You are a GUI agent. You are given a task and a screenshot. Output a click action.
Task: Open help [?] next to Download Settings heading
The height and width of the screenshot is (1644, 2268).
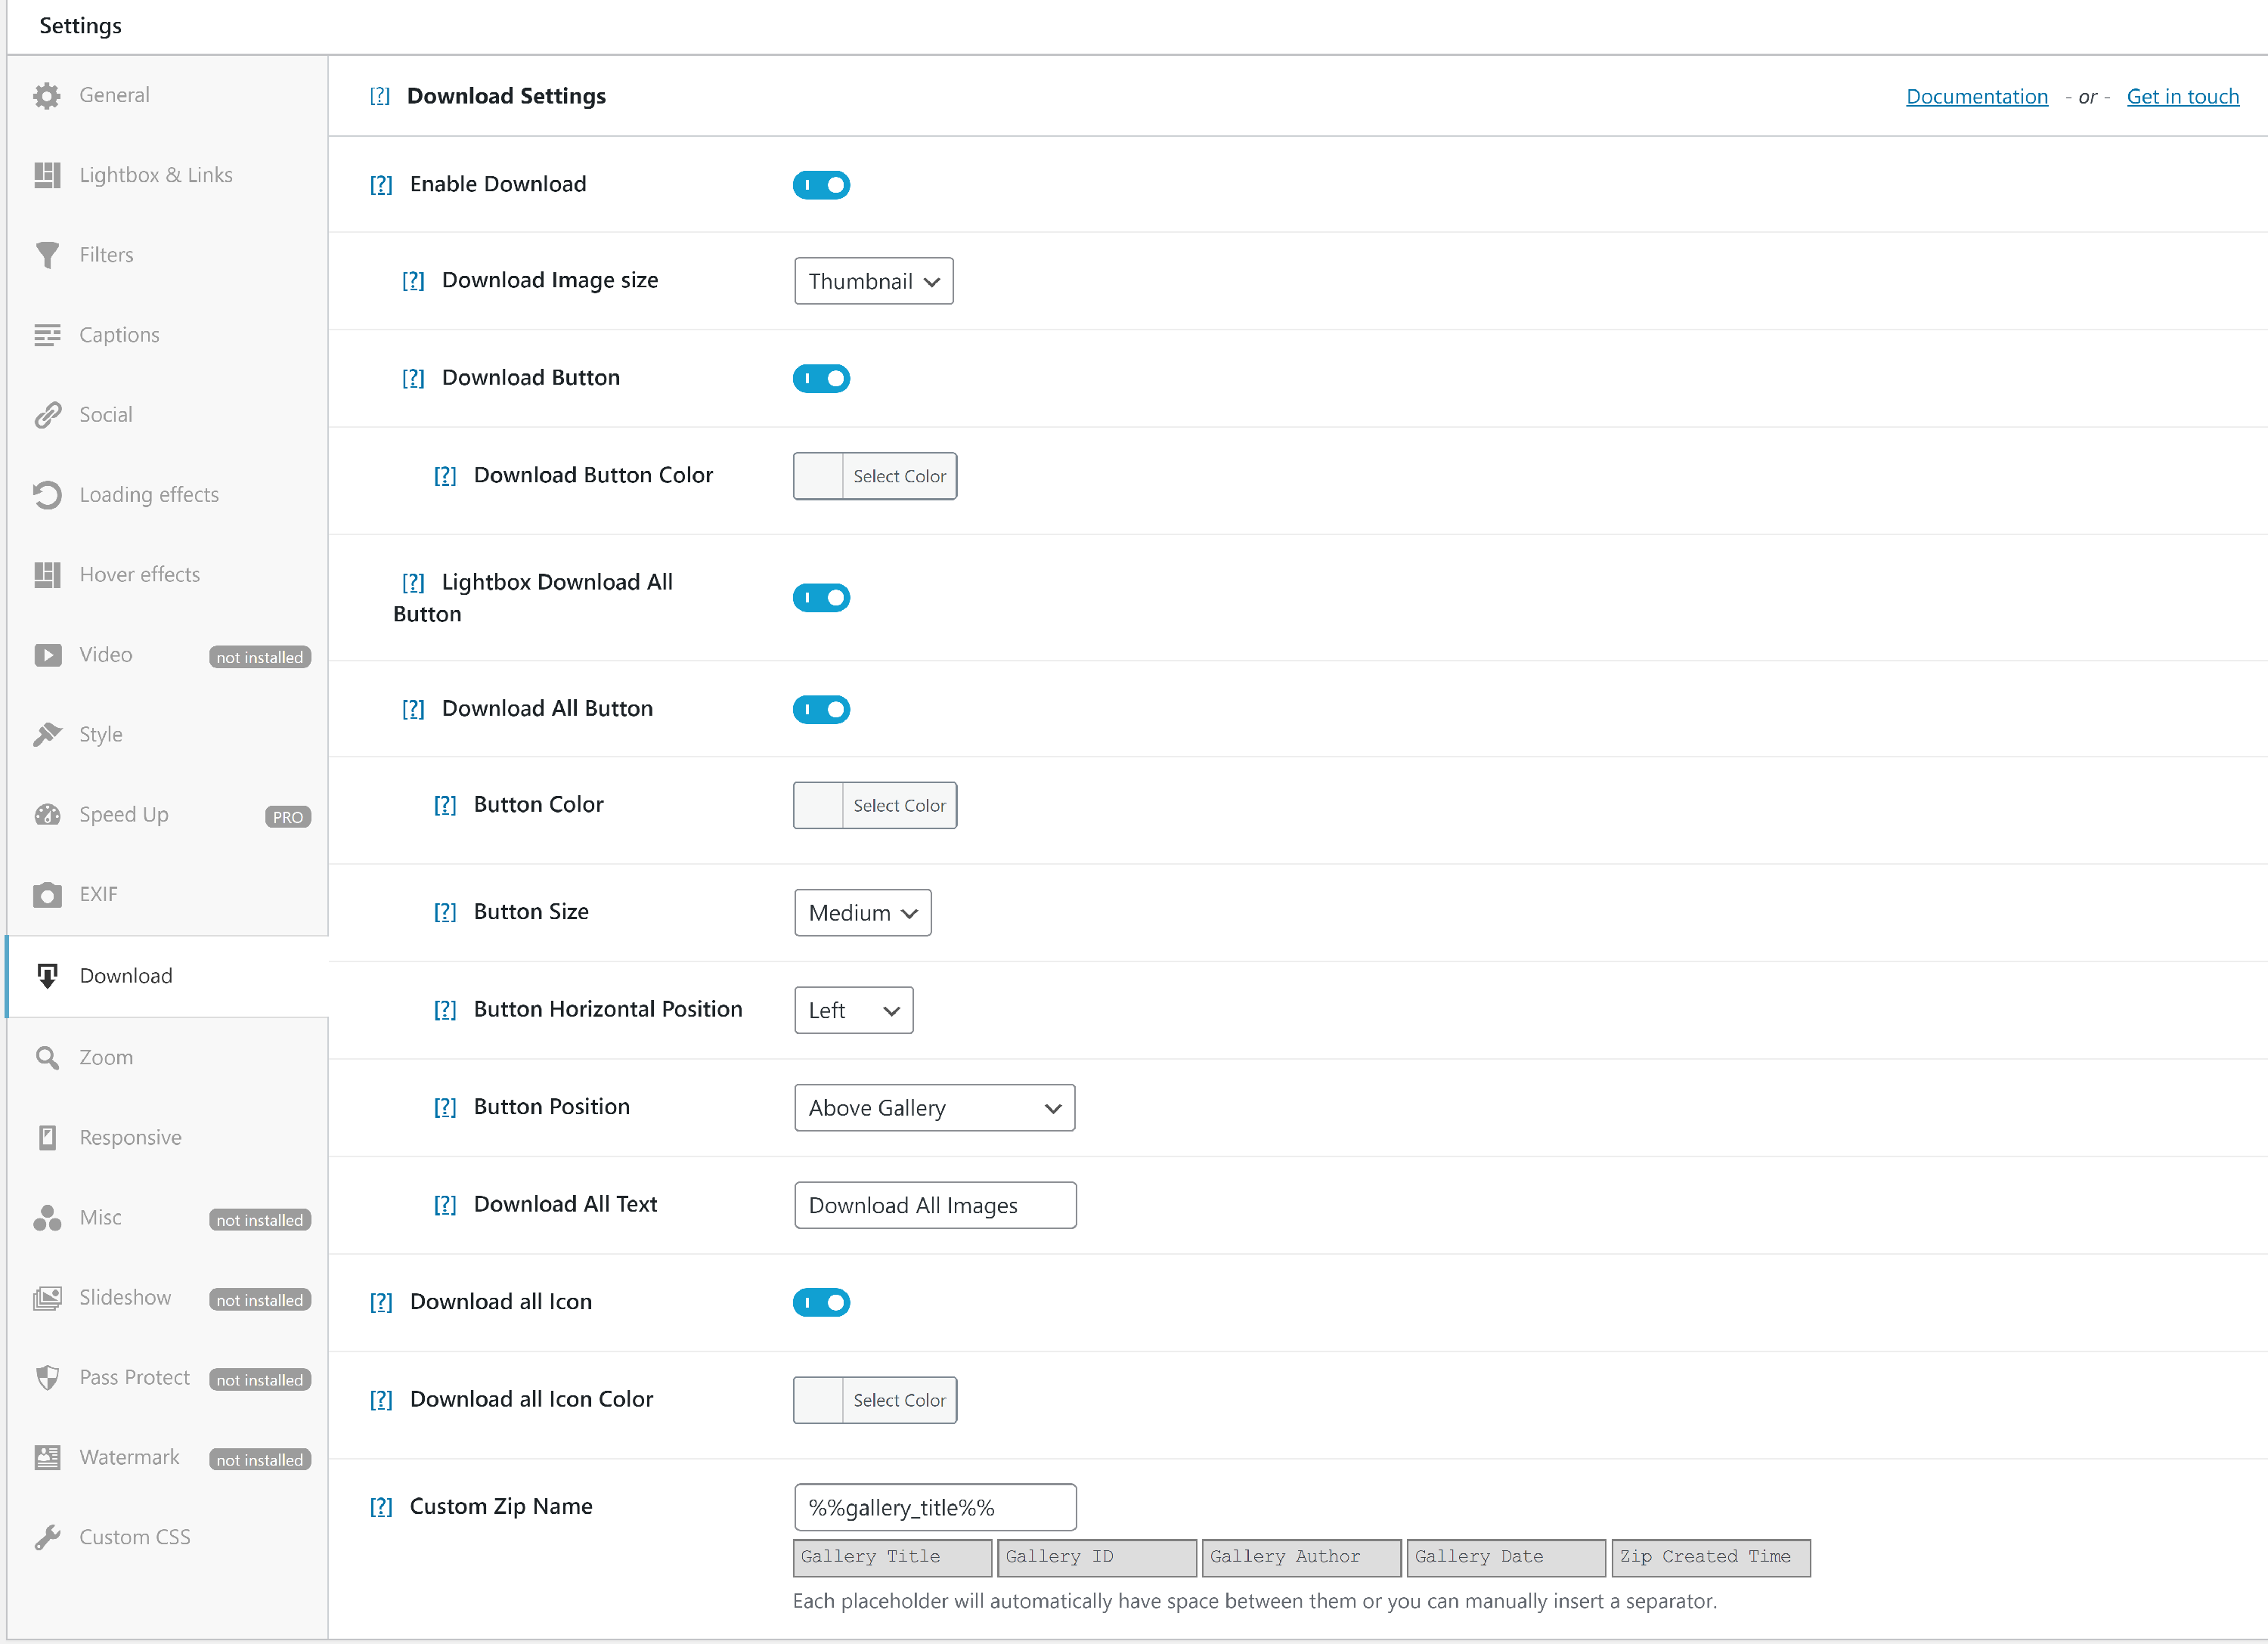pos(380,96)
